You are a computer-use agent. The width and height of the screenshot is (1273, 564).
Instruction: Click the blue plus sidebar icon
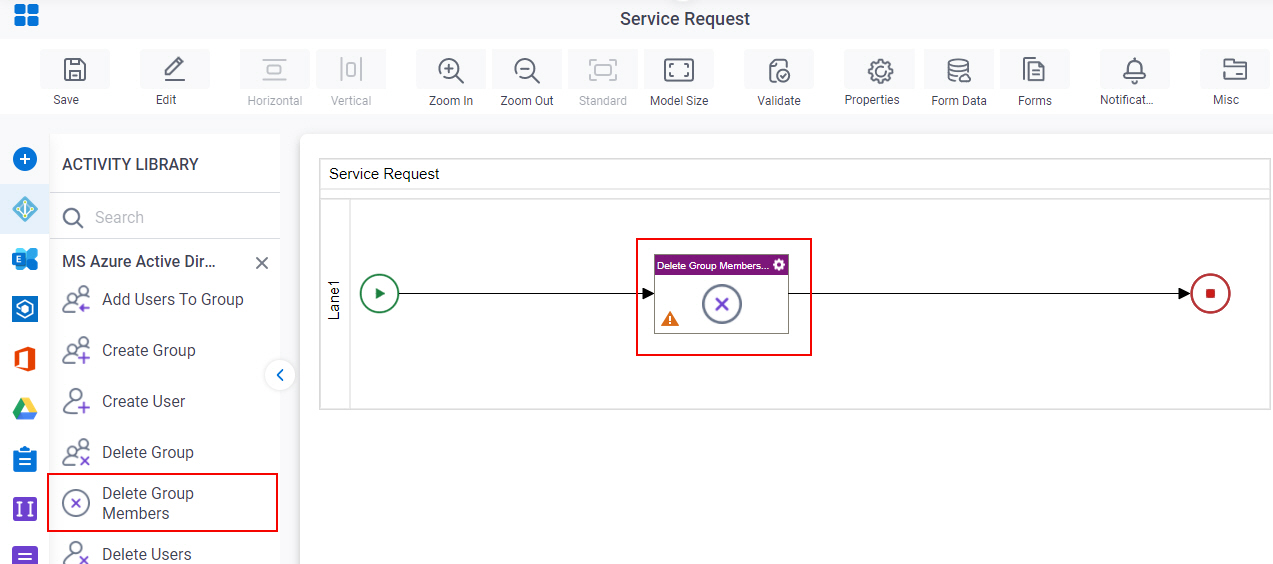[x=25, y=159]
